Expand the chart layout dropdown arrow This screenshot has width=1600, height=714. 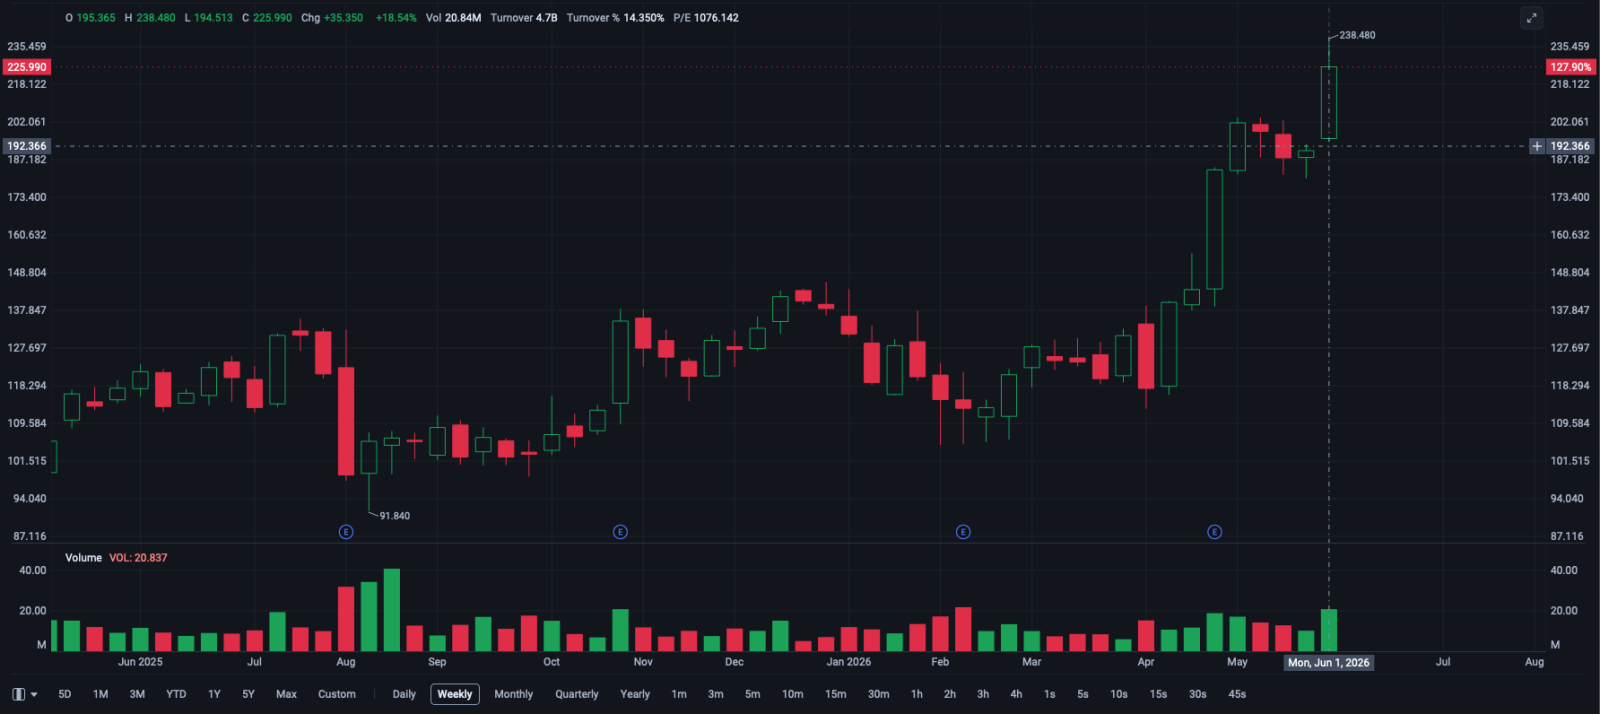click(x=34, y=694)
